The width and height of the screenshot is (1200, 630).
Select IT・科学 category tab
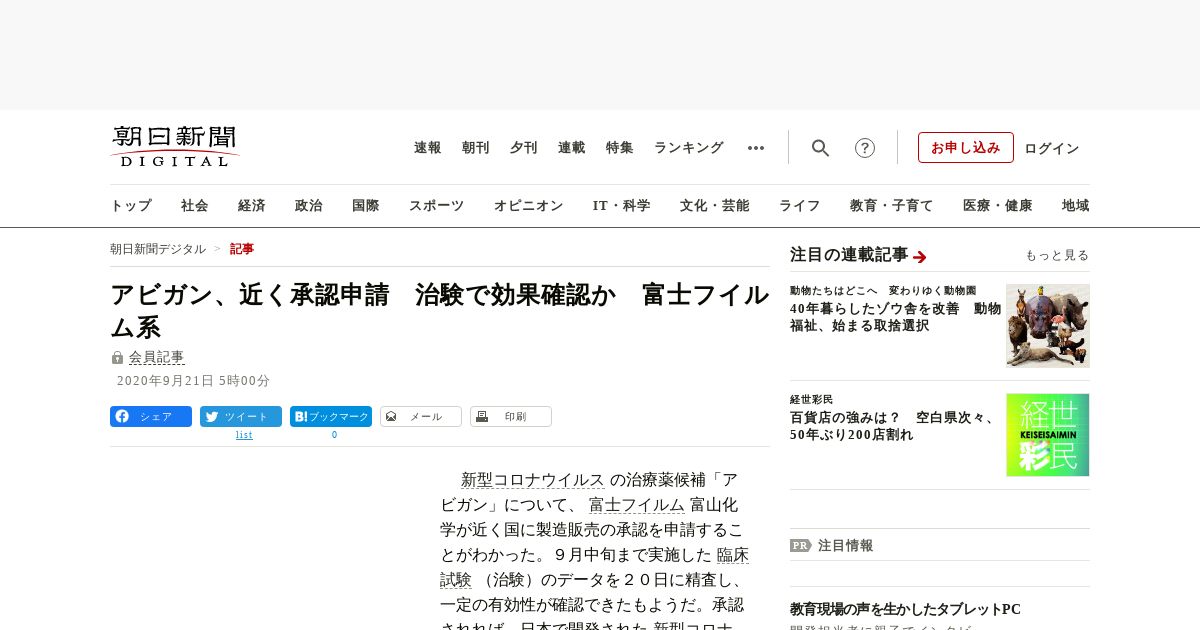622,206
